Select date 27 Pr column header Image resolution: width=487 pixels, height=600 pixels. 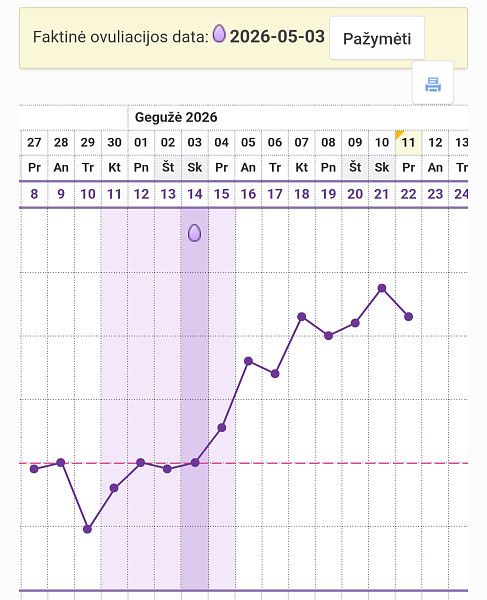(34, 155)
